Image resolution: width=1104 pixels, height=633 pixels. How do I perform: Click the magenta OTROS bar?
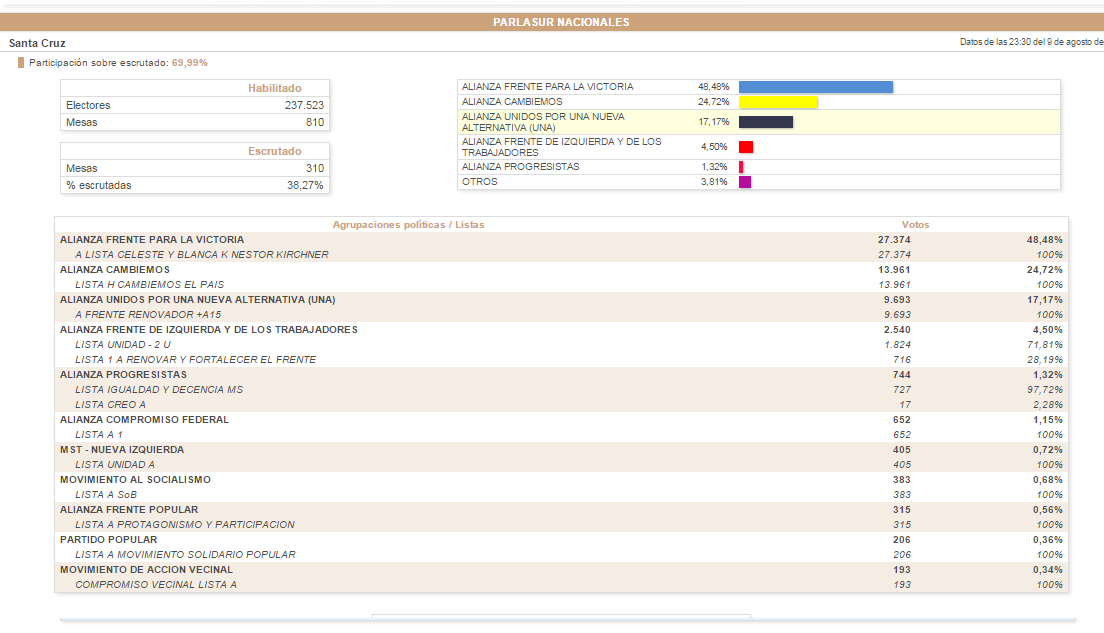[x=744, y=182]
